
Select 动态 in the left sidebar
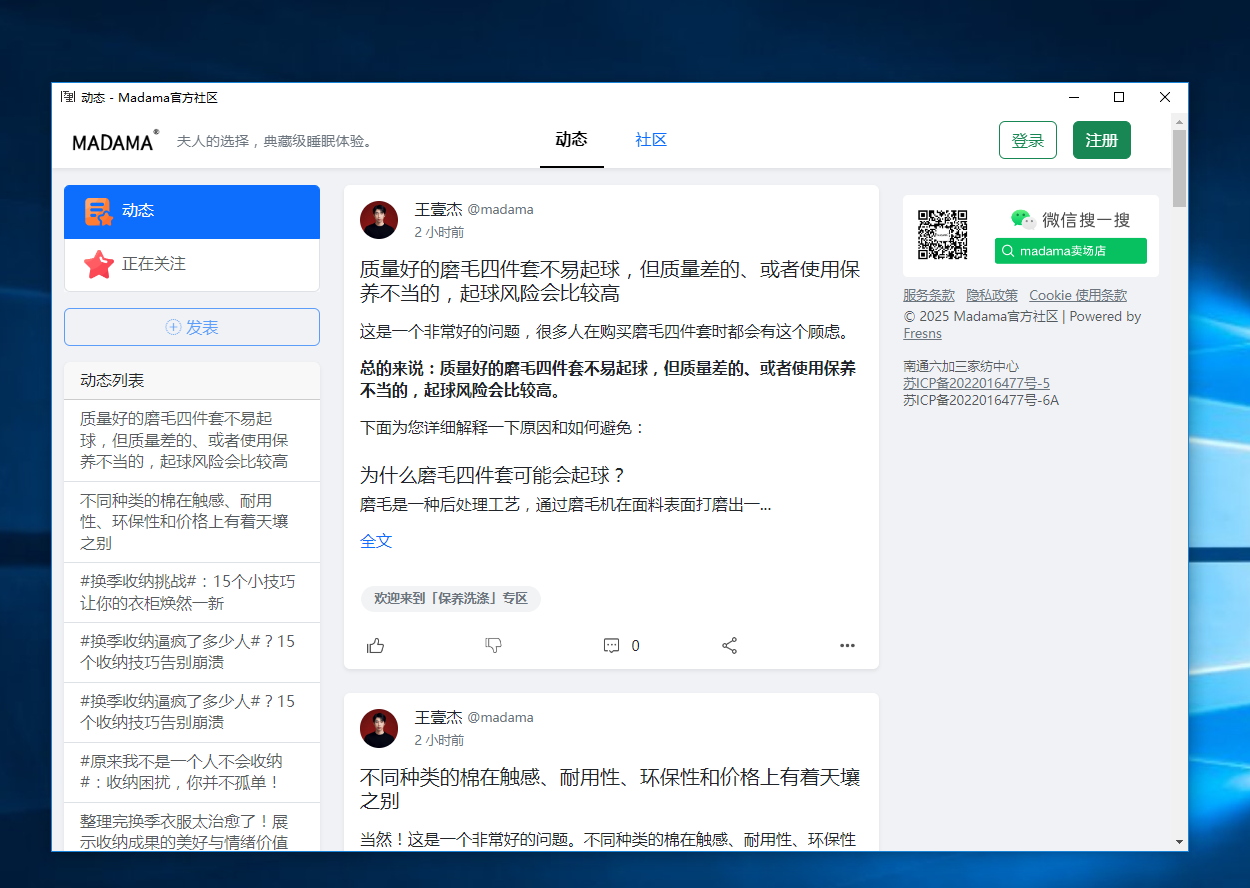point(191,211)
